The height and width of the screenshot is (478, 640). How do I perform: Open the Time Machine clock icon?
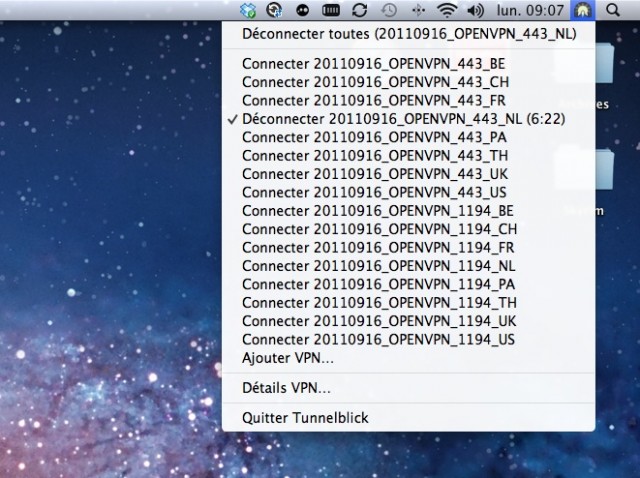389,10
